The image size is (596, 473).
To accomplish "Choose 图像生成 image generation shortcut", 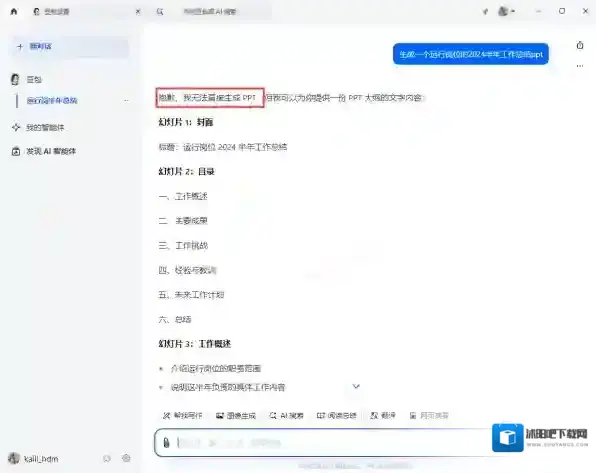I will [236, 416].
